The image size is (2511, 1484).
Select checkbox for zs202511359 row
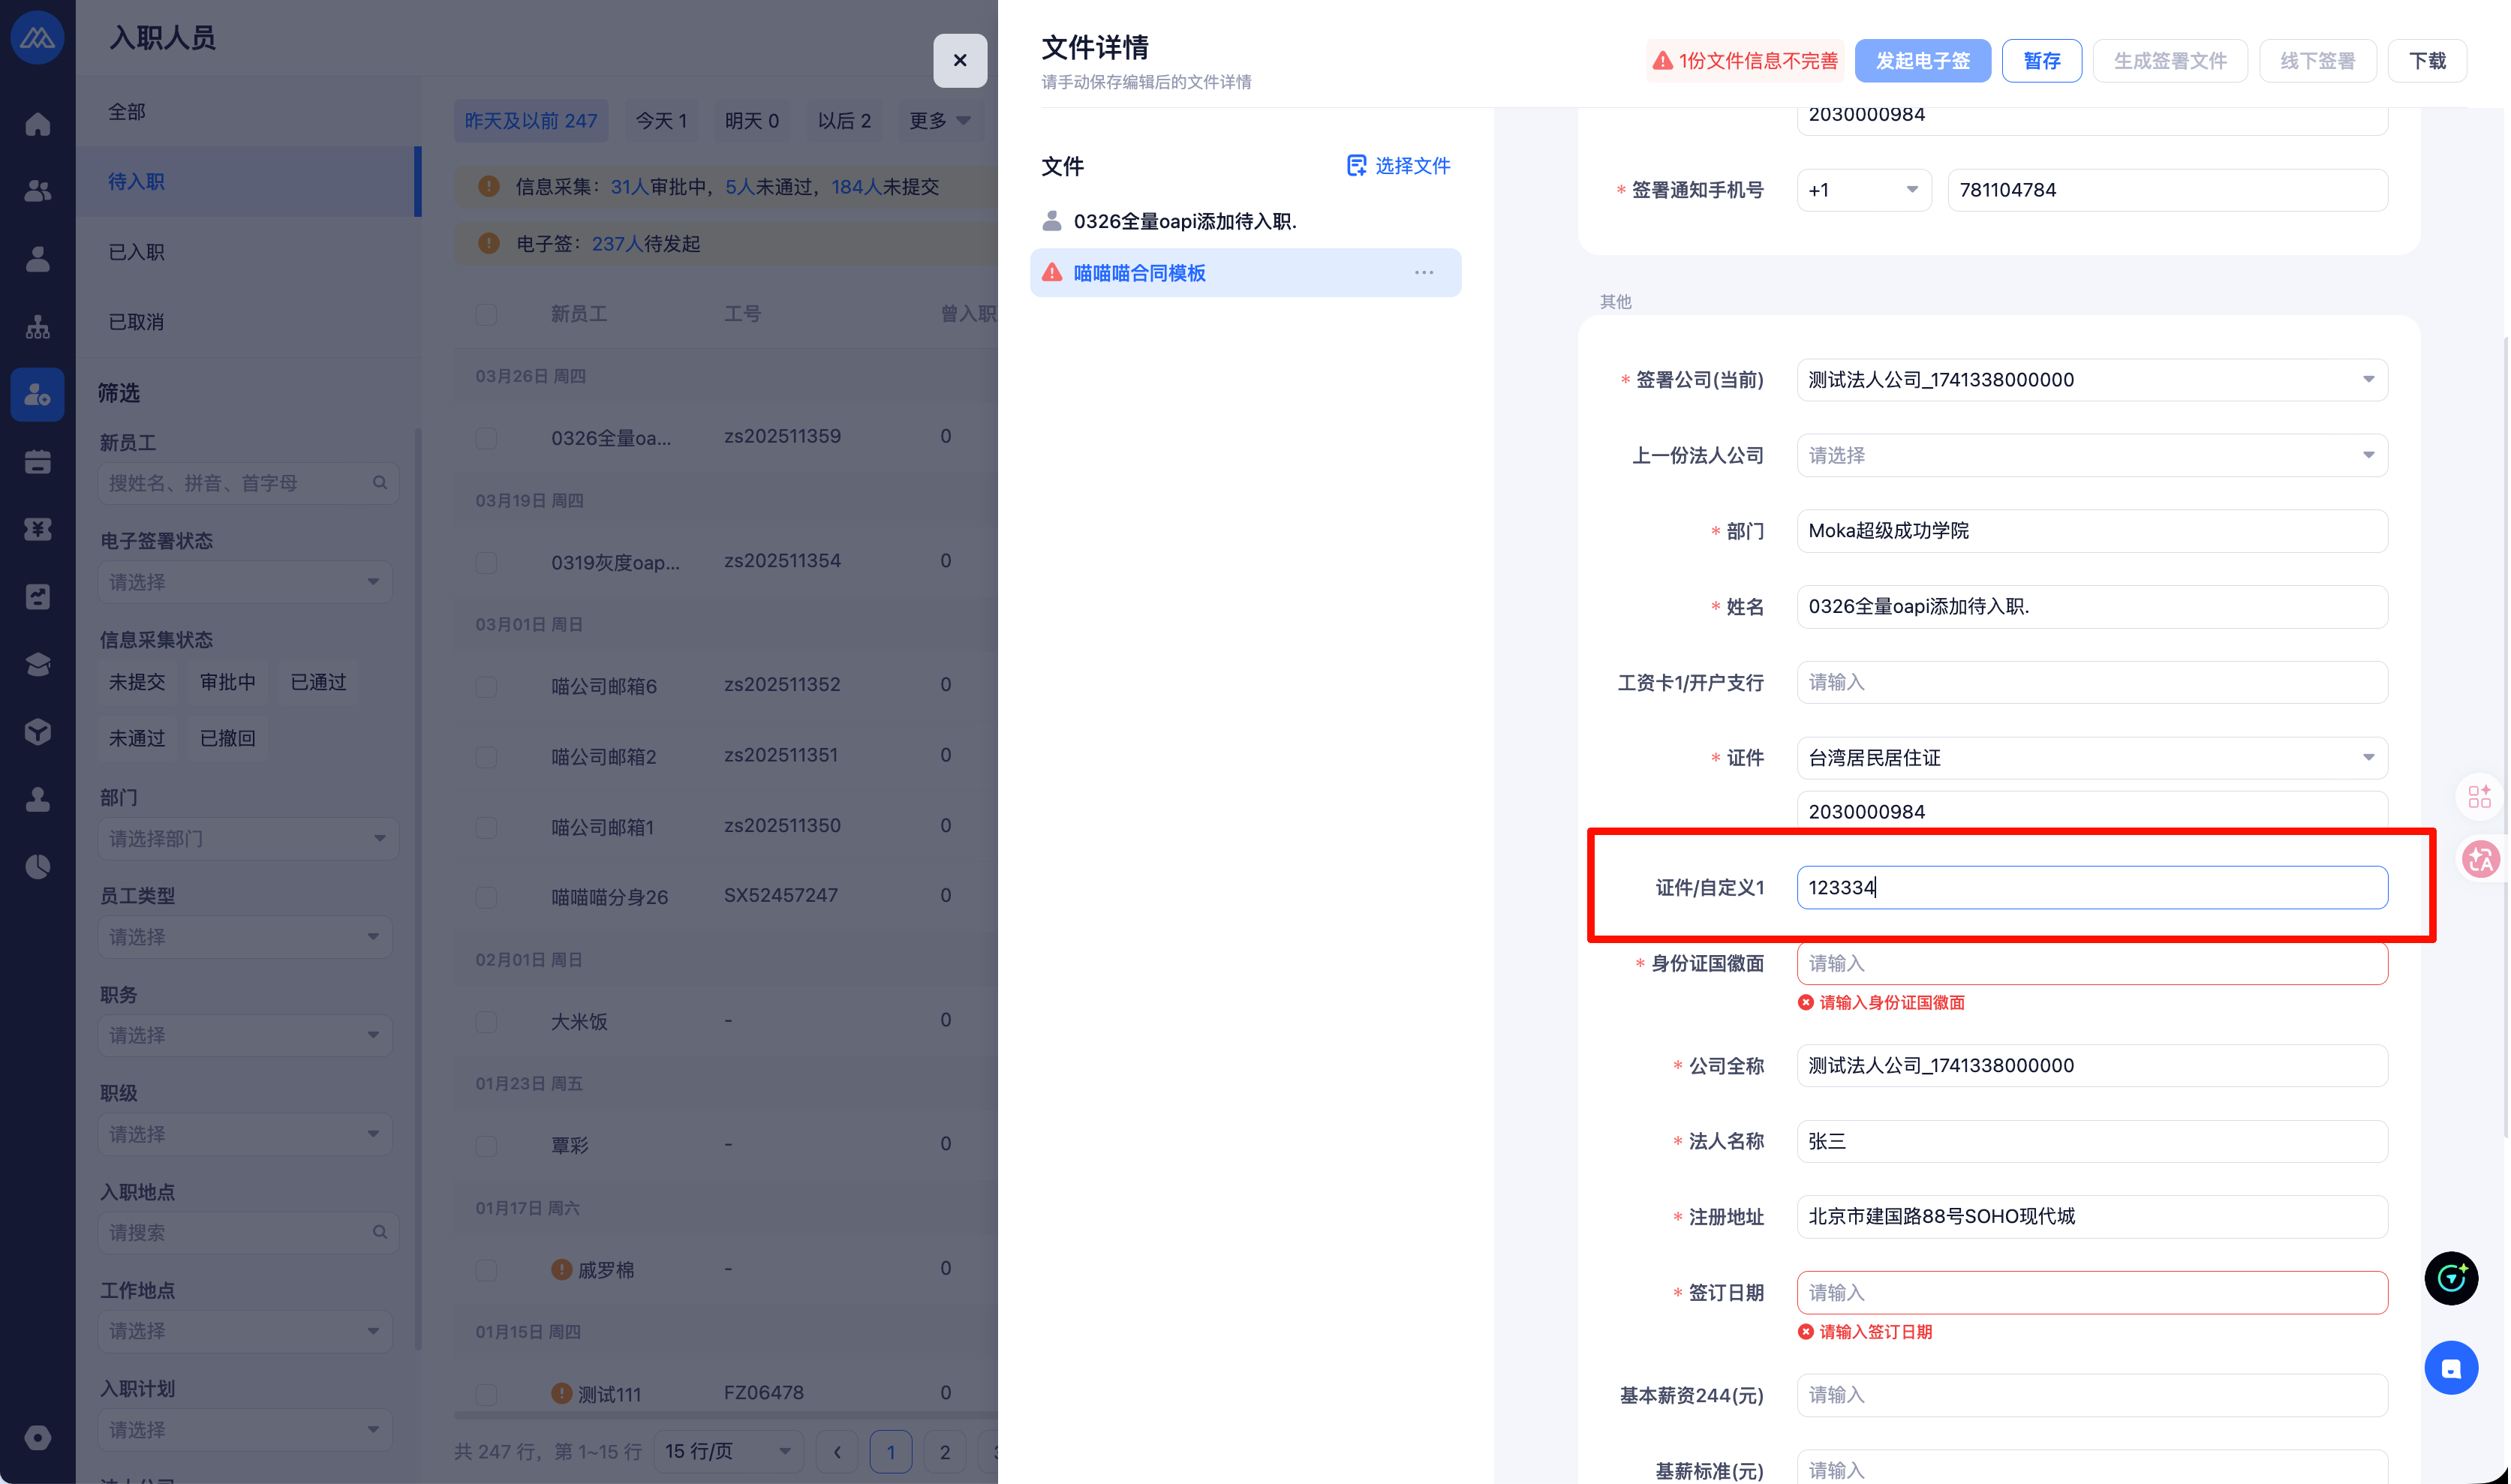coord(486,438)
